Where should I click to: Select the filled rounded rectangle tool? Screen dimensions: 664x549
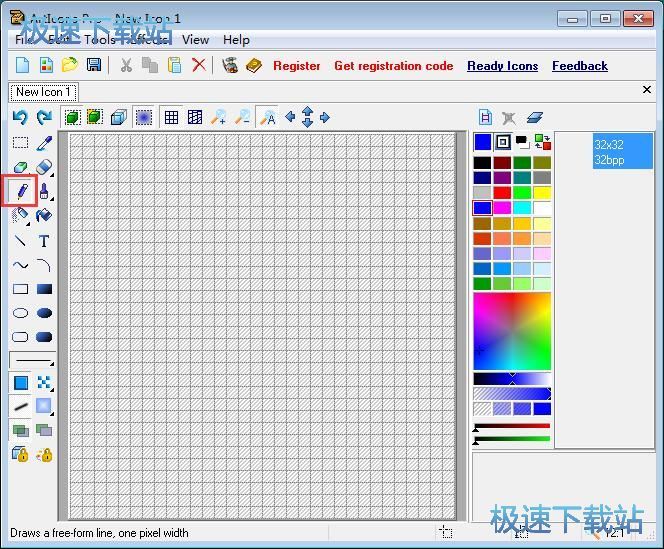pos(44,337)
